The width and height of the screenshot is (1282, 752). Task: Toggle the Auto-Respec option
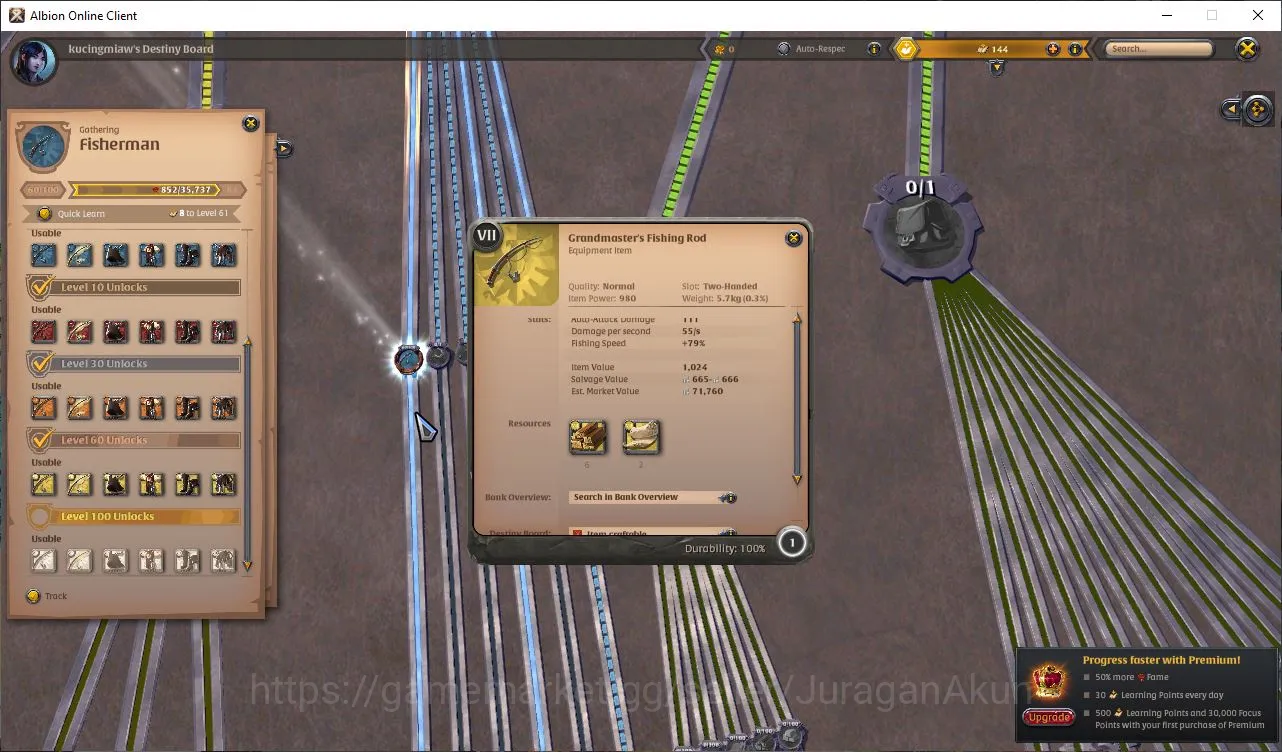point(785,49)
